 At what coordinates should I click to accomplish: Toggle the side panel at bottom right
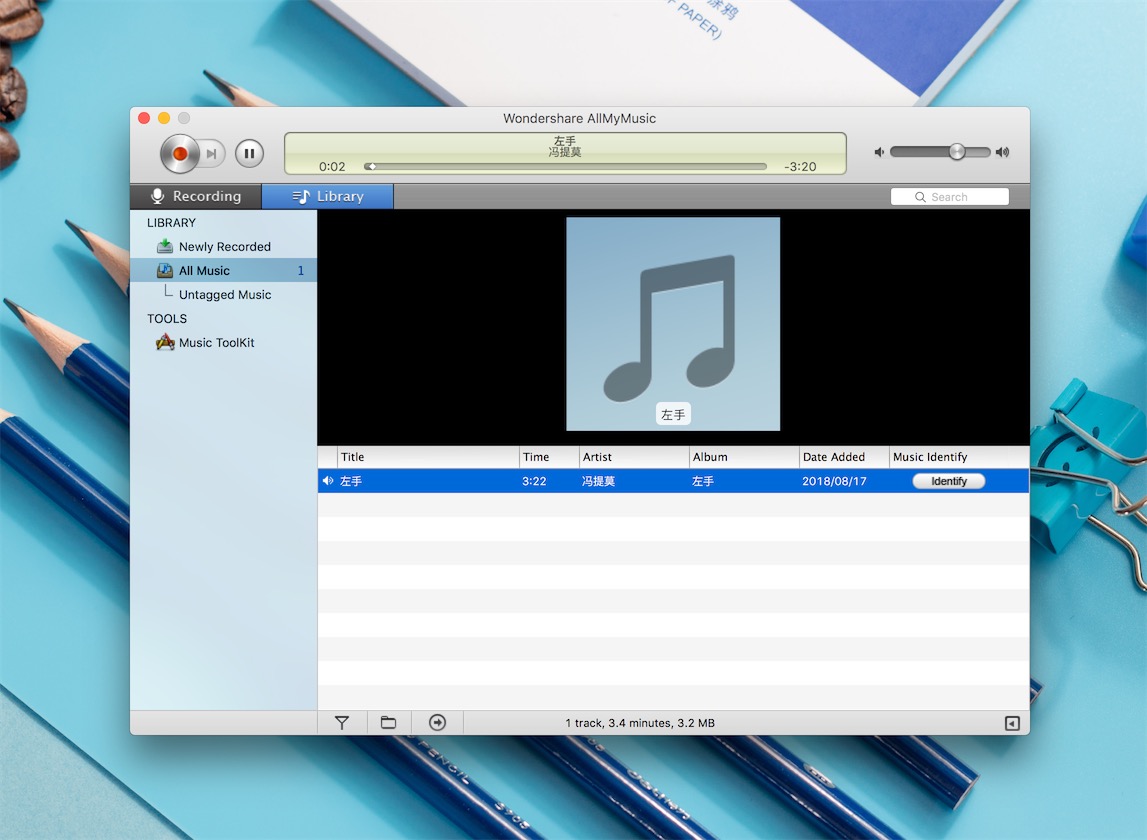(x=1012, y=723)
